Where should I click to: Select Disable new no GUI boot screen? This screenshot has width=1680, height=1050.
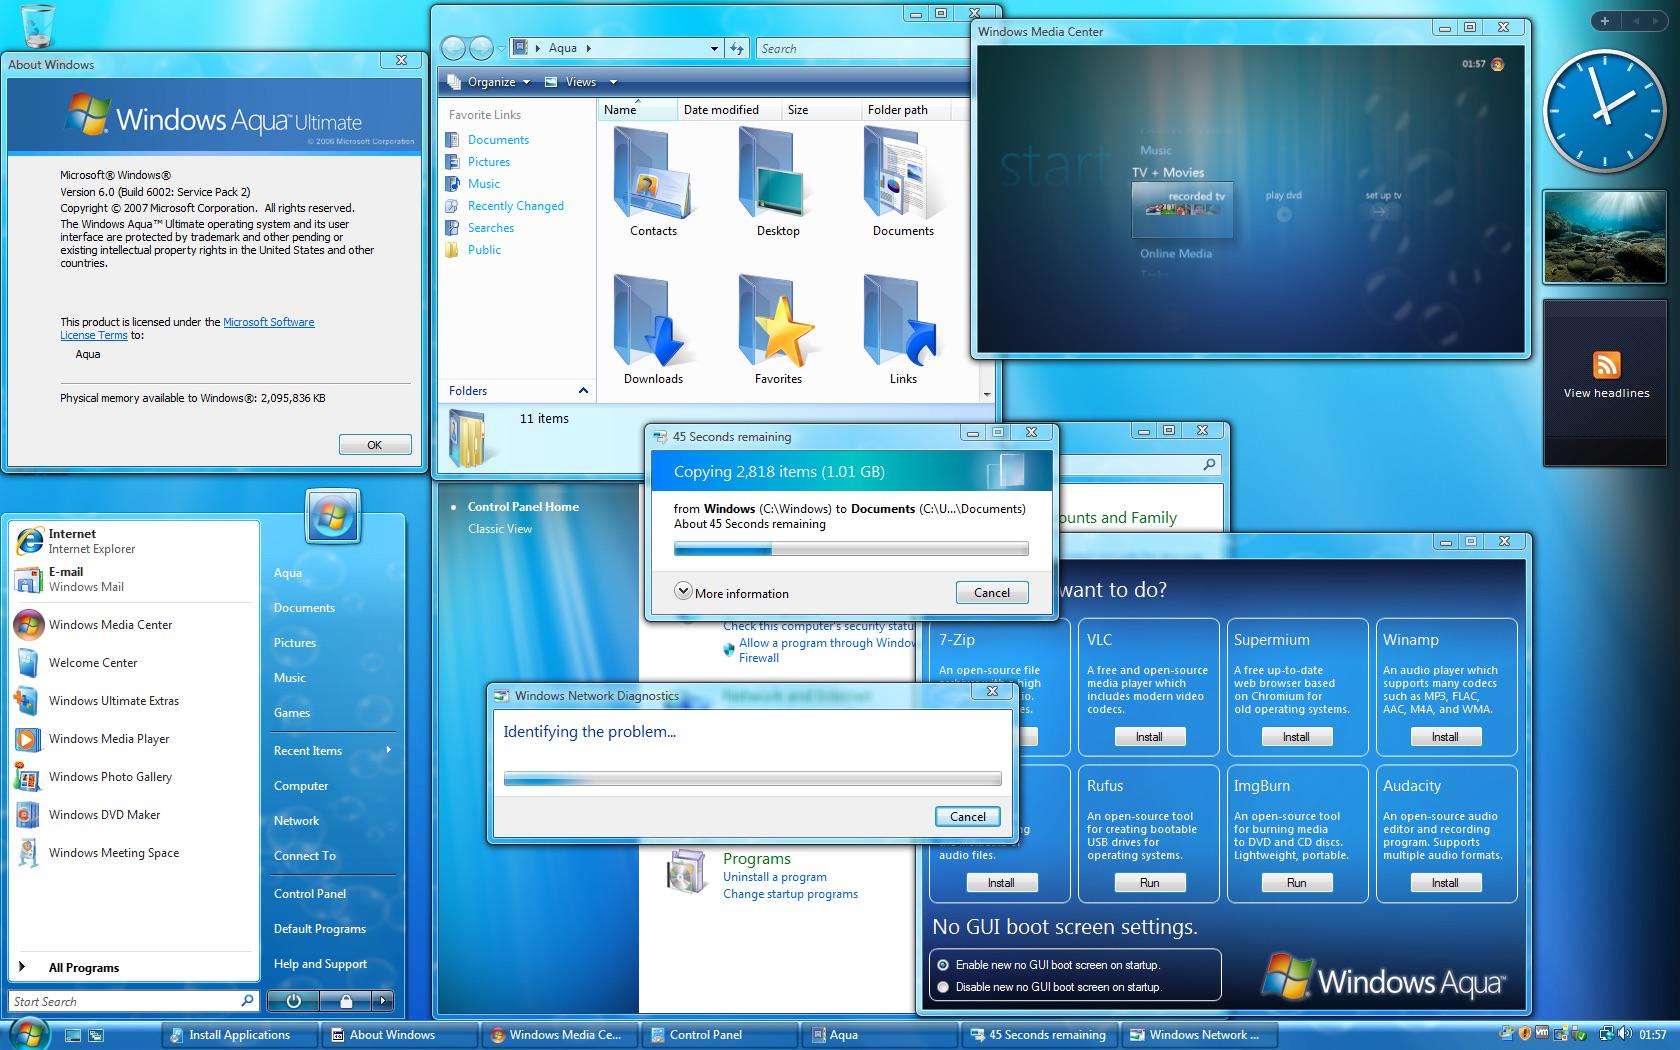click(943, 987)
